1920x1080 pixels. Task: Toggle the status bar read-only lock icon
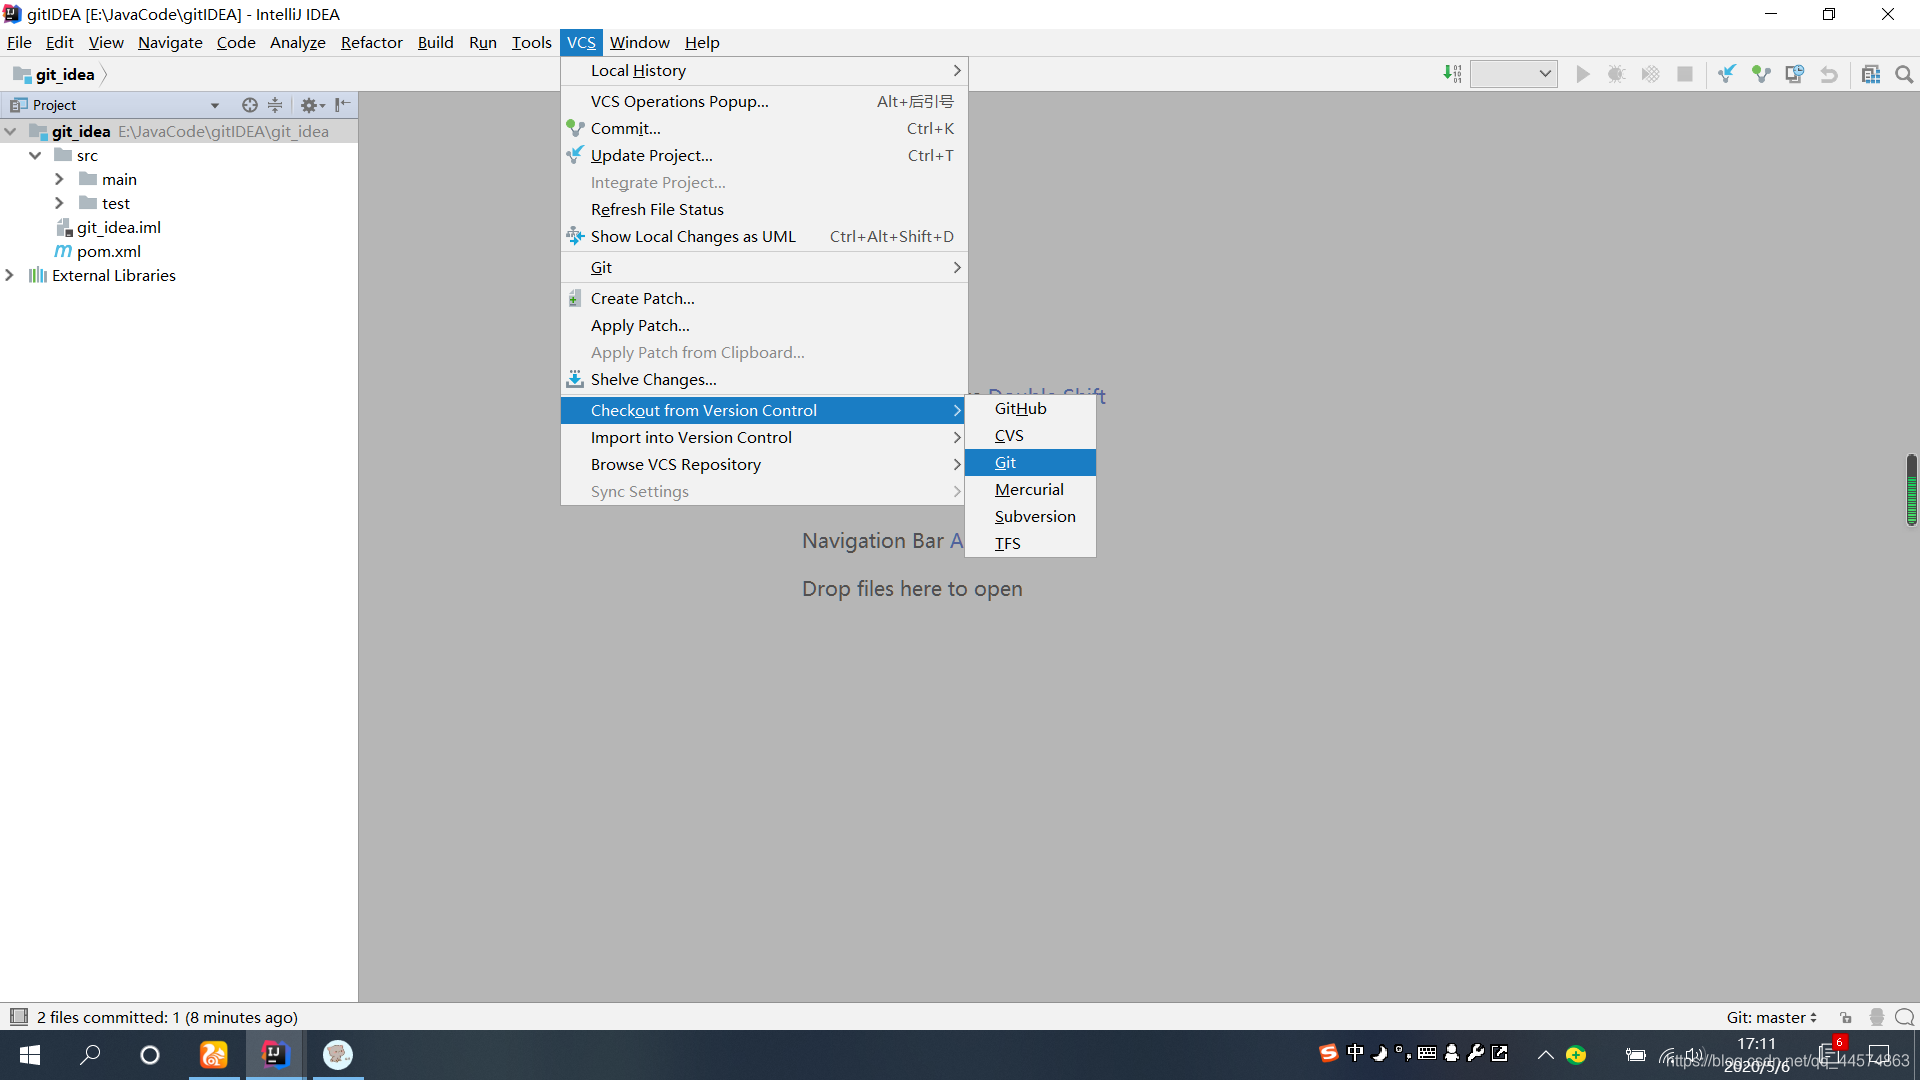[x=1846, y=1017]
